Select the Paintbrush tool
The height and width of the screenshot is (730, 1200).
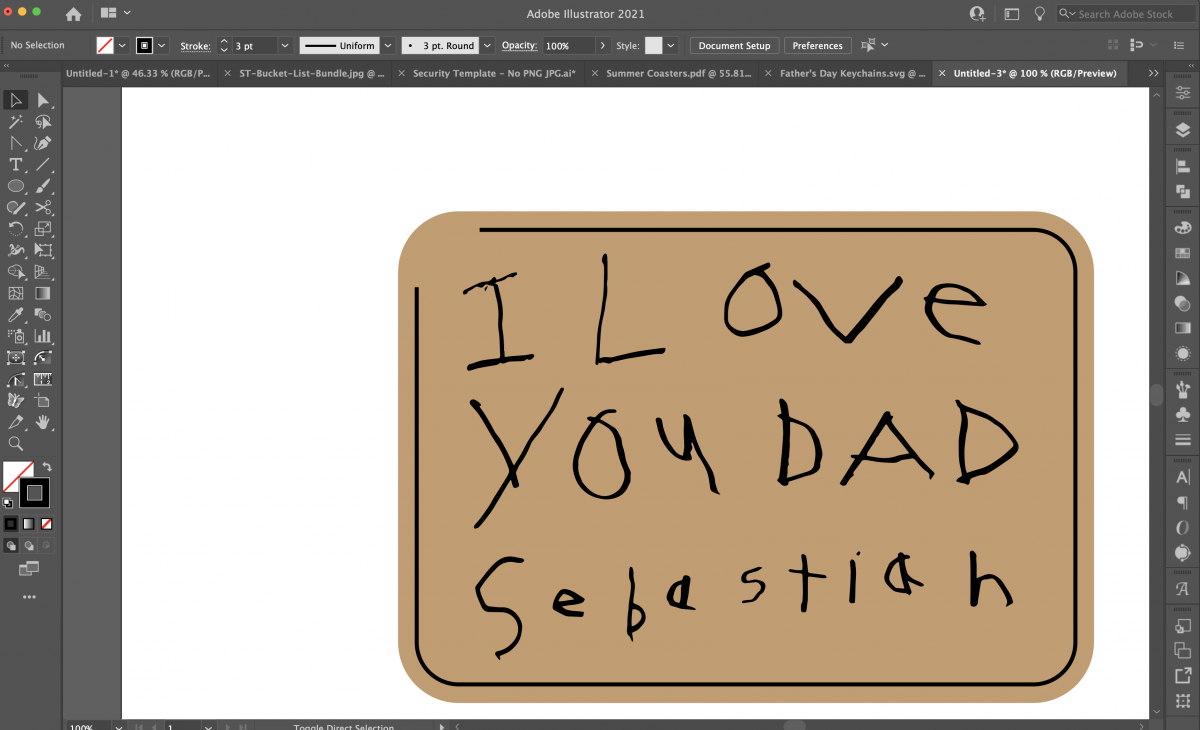click(44, 186)
